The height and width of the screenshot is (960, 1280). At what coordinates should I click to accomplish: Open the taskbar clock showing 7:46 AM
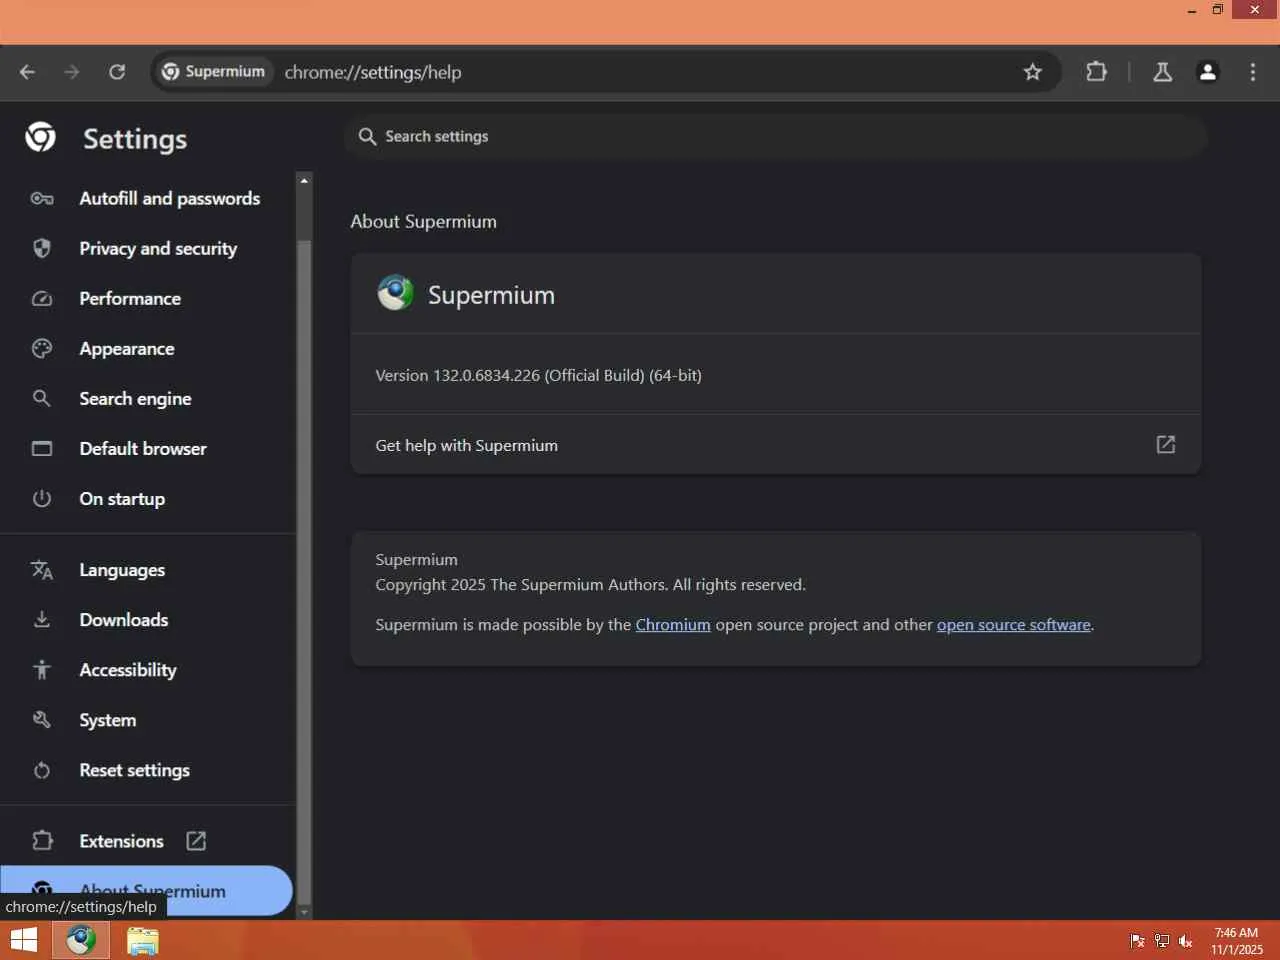pos(1236,941)
